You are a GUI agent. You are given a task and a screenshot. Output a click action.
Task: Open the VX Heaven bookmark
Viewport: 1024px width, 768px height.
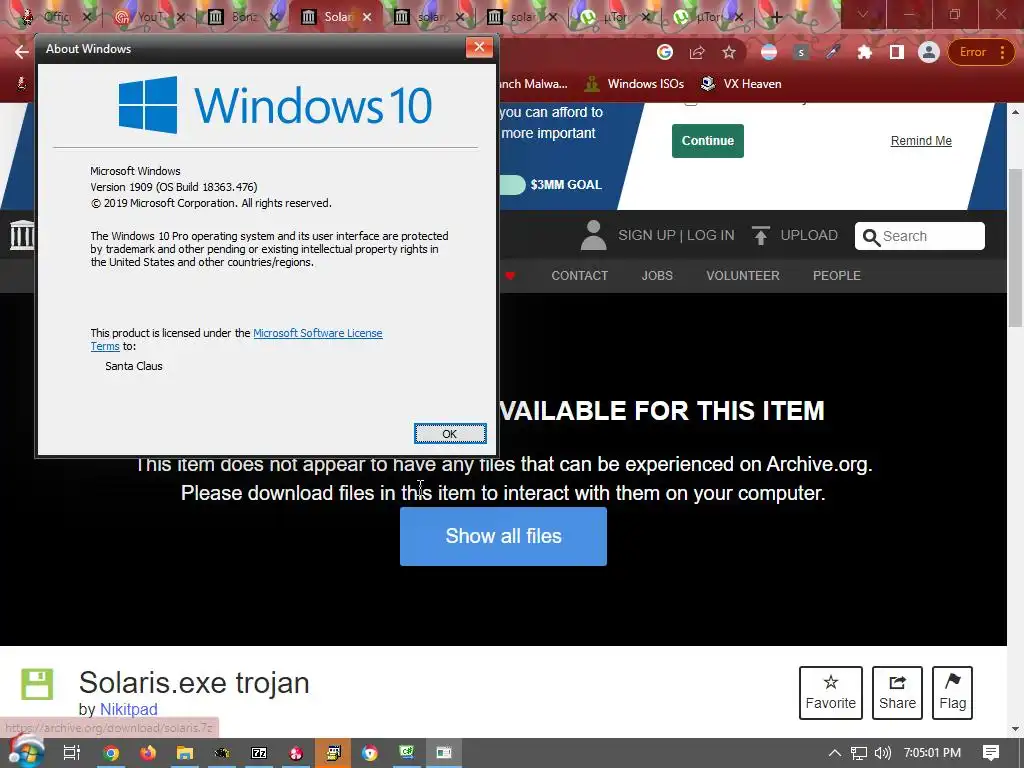click(x=741, y=84)
